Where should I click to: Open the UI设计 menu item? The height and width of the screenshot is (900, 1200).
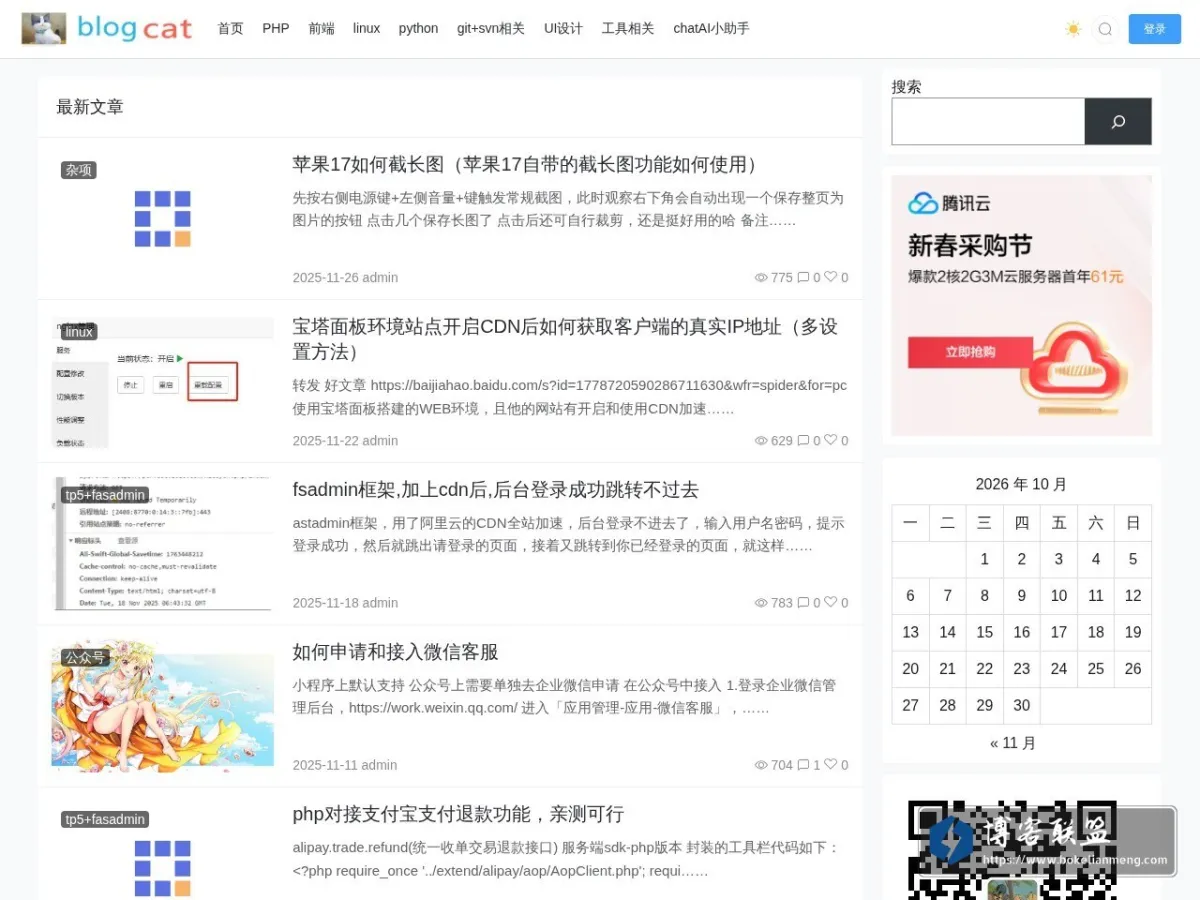563,28
